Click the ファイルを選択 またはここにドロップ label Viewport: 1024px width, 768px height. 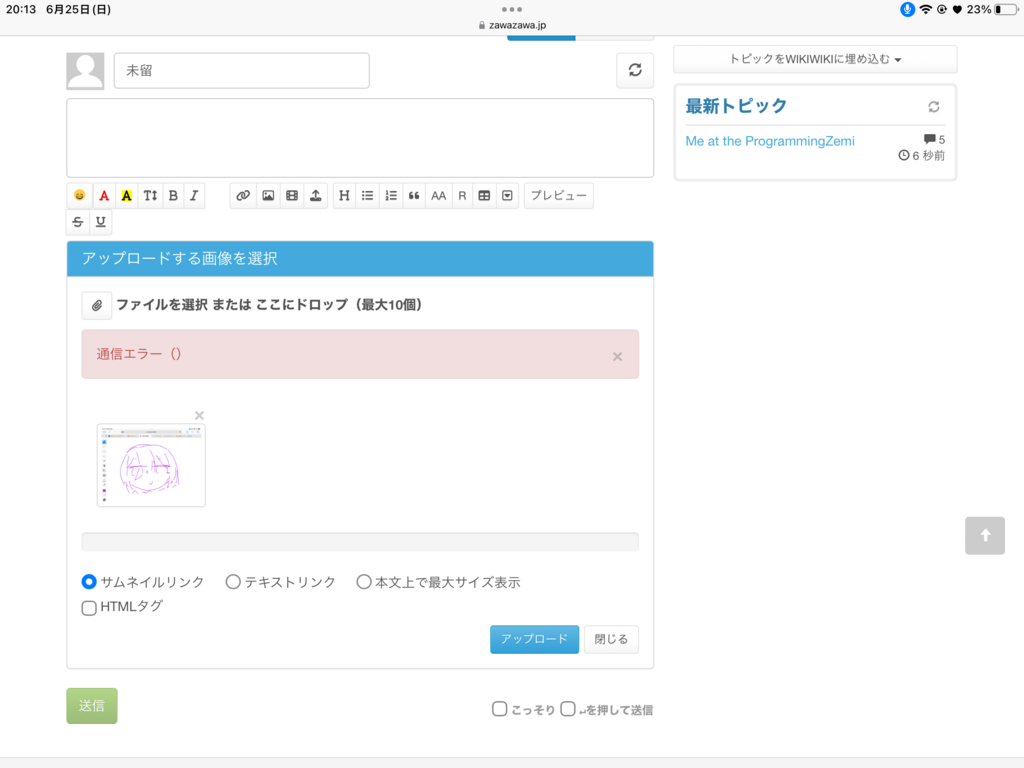(269, 305)
